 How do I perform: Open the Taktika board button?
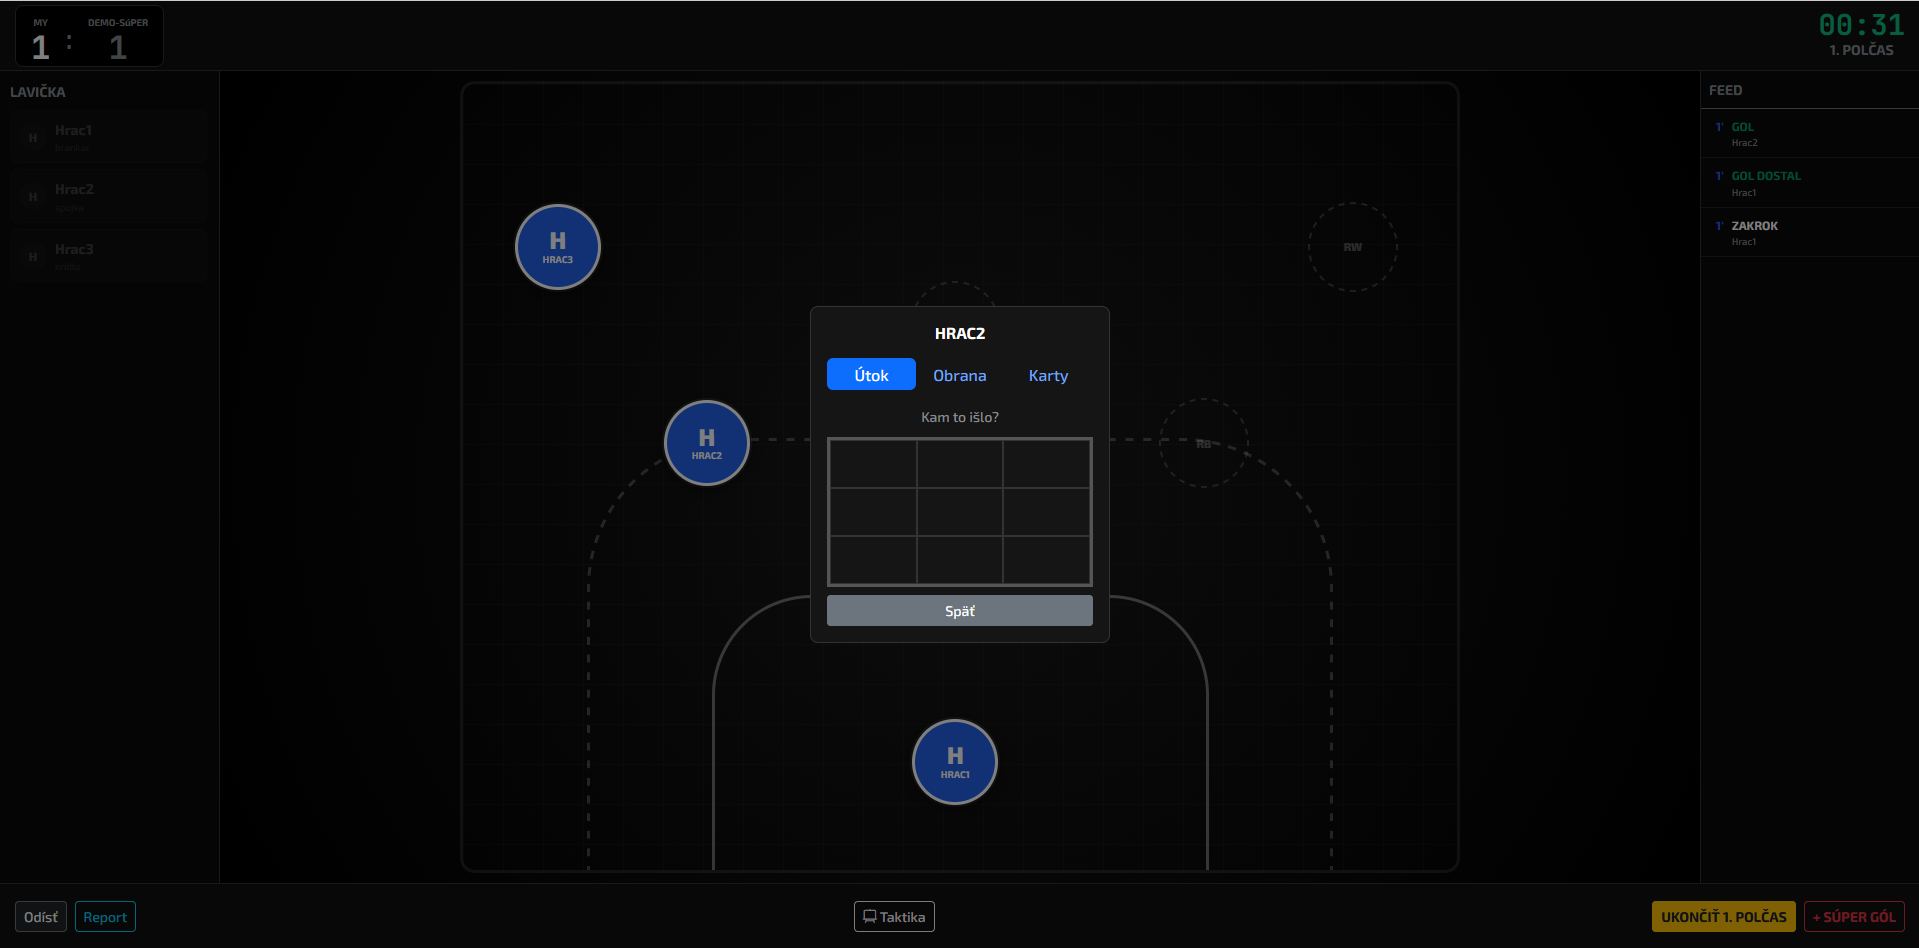click(x=894, y=917)
